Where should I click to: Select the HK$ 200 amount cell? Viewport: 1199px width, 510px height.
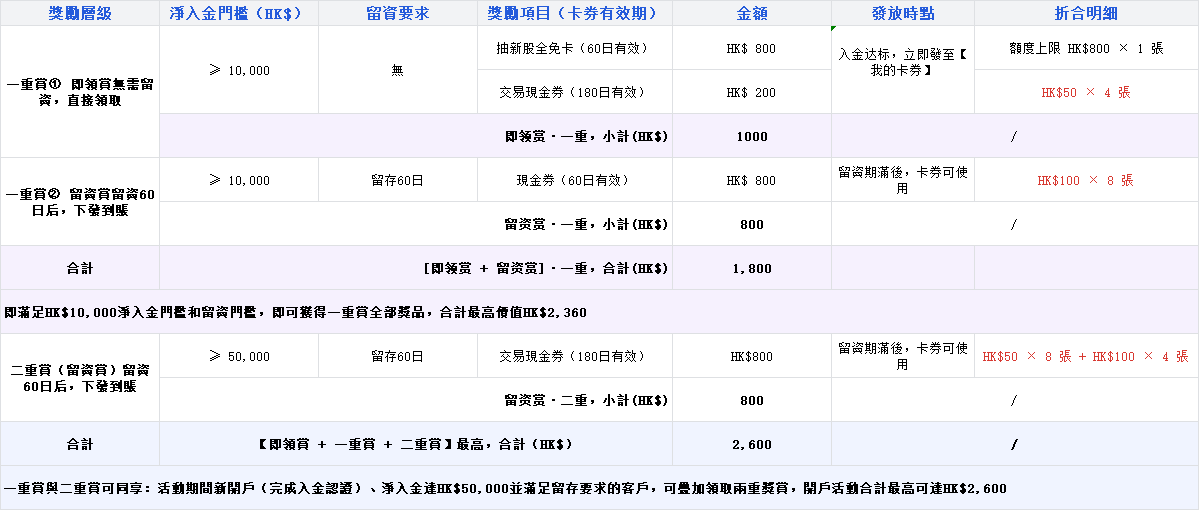click(752, 92)
